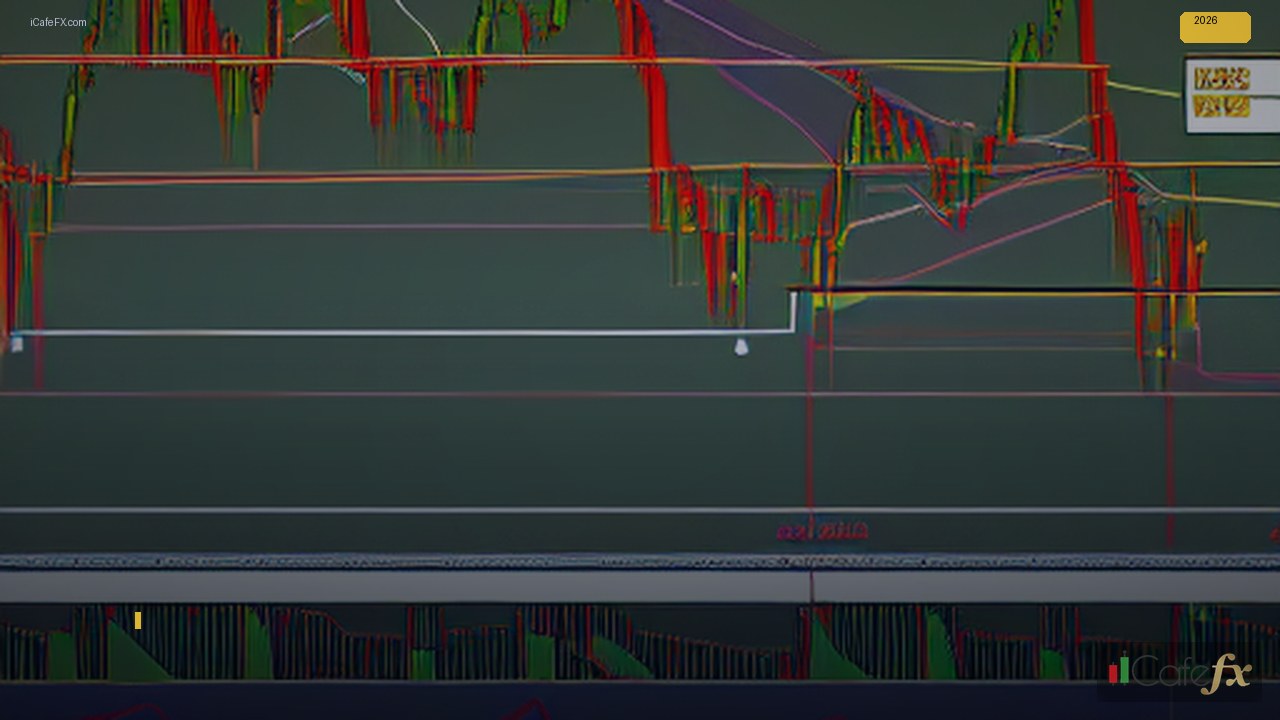Image resolution: width=1280 pixels, height=720 pixels.
Task: Click the pink date label on the red vertical line
Action: (x=822, y=532)
